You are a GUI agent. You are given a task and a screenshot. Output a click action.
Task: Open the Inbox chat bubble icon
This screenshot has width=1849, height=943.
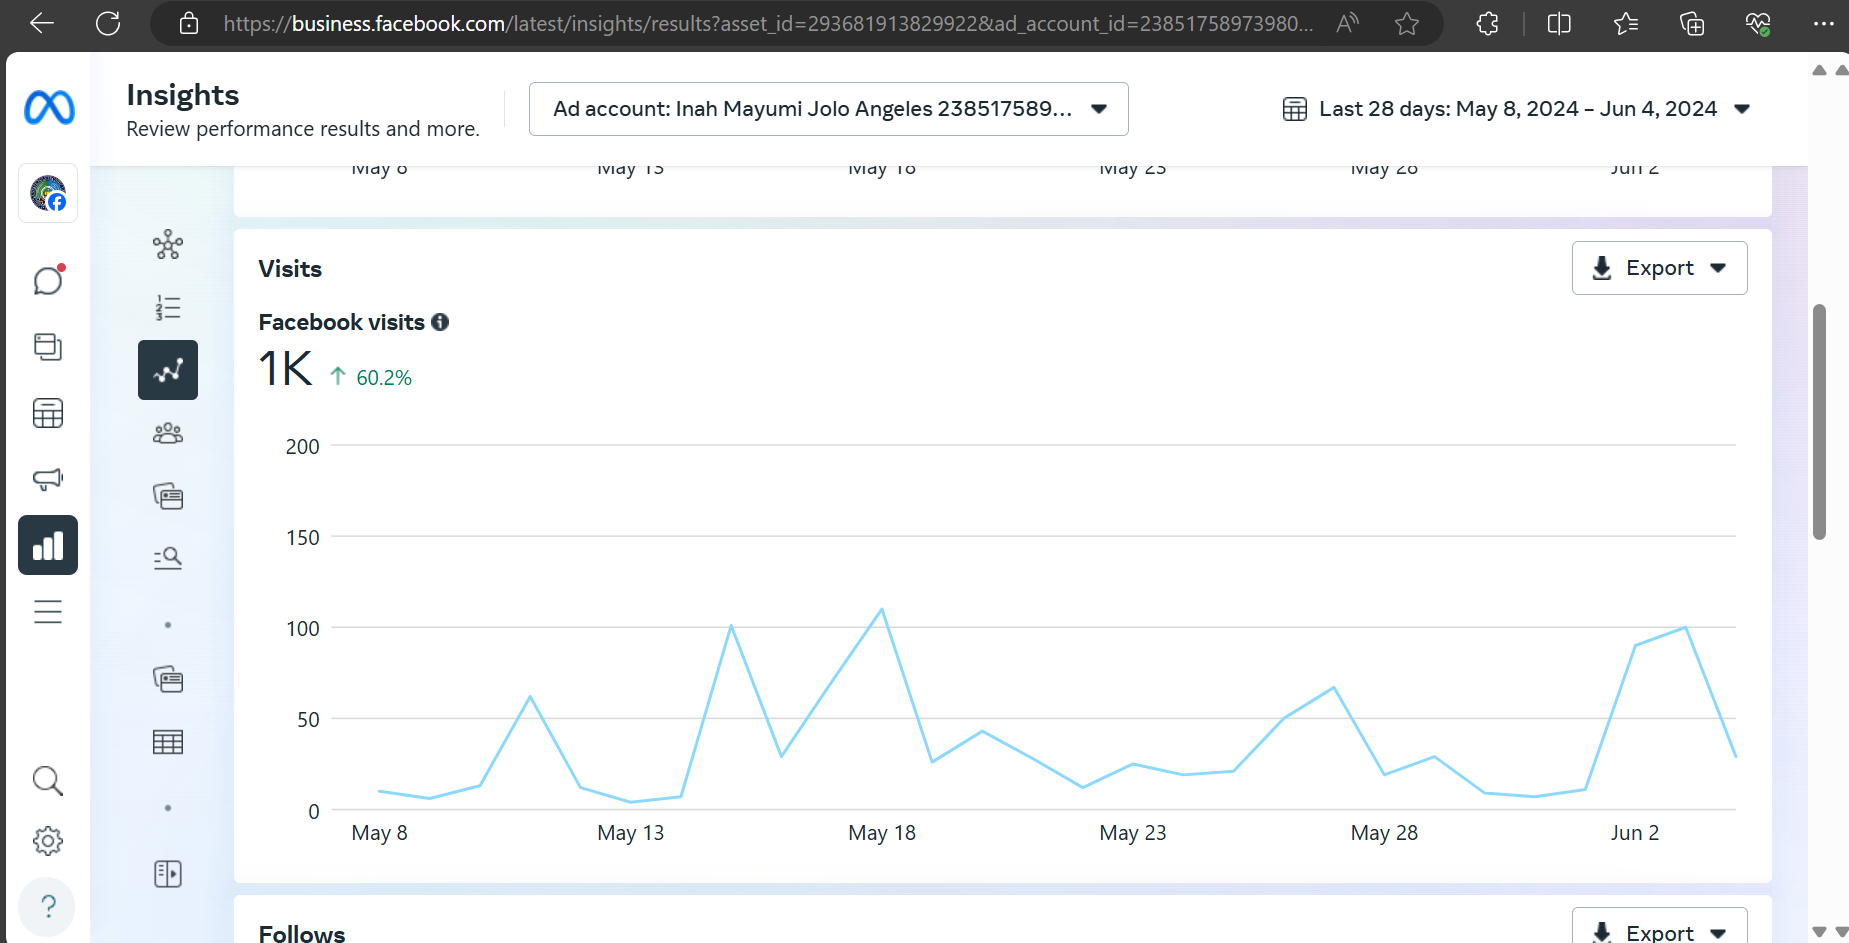tap(48, 281)
